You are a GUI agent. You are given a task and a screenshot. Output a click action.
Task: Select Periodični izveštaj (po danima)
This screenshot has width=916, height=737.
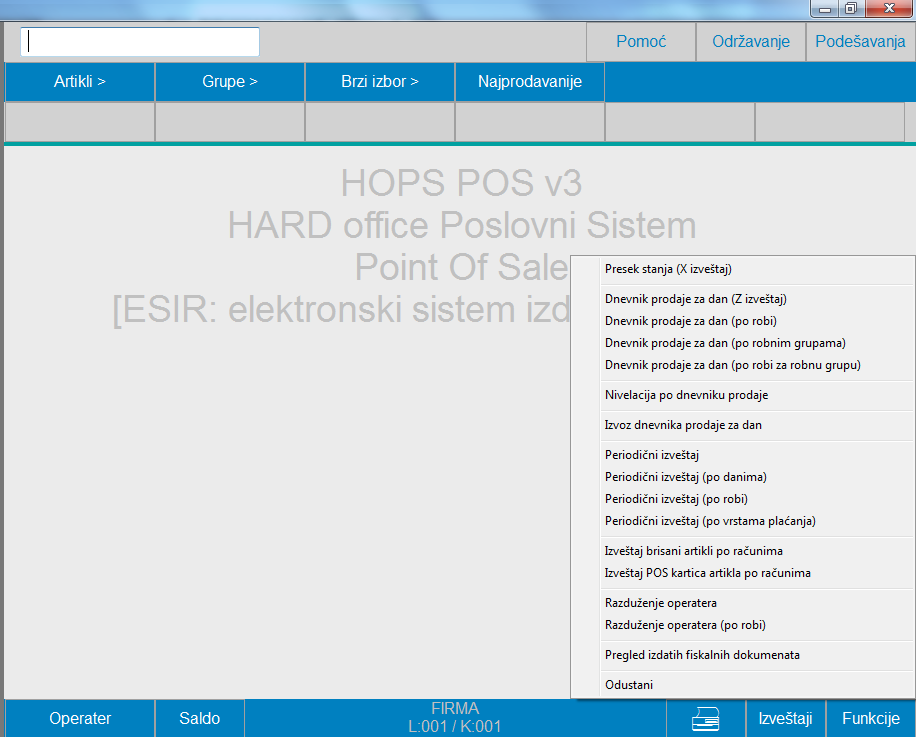pyautogui.click(x=685, y=477)
